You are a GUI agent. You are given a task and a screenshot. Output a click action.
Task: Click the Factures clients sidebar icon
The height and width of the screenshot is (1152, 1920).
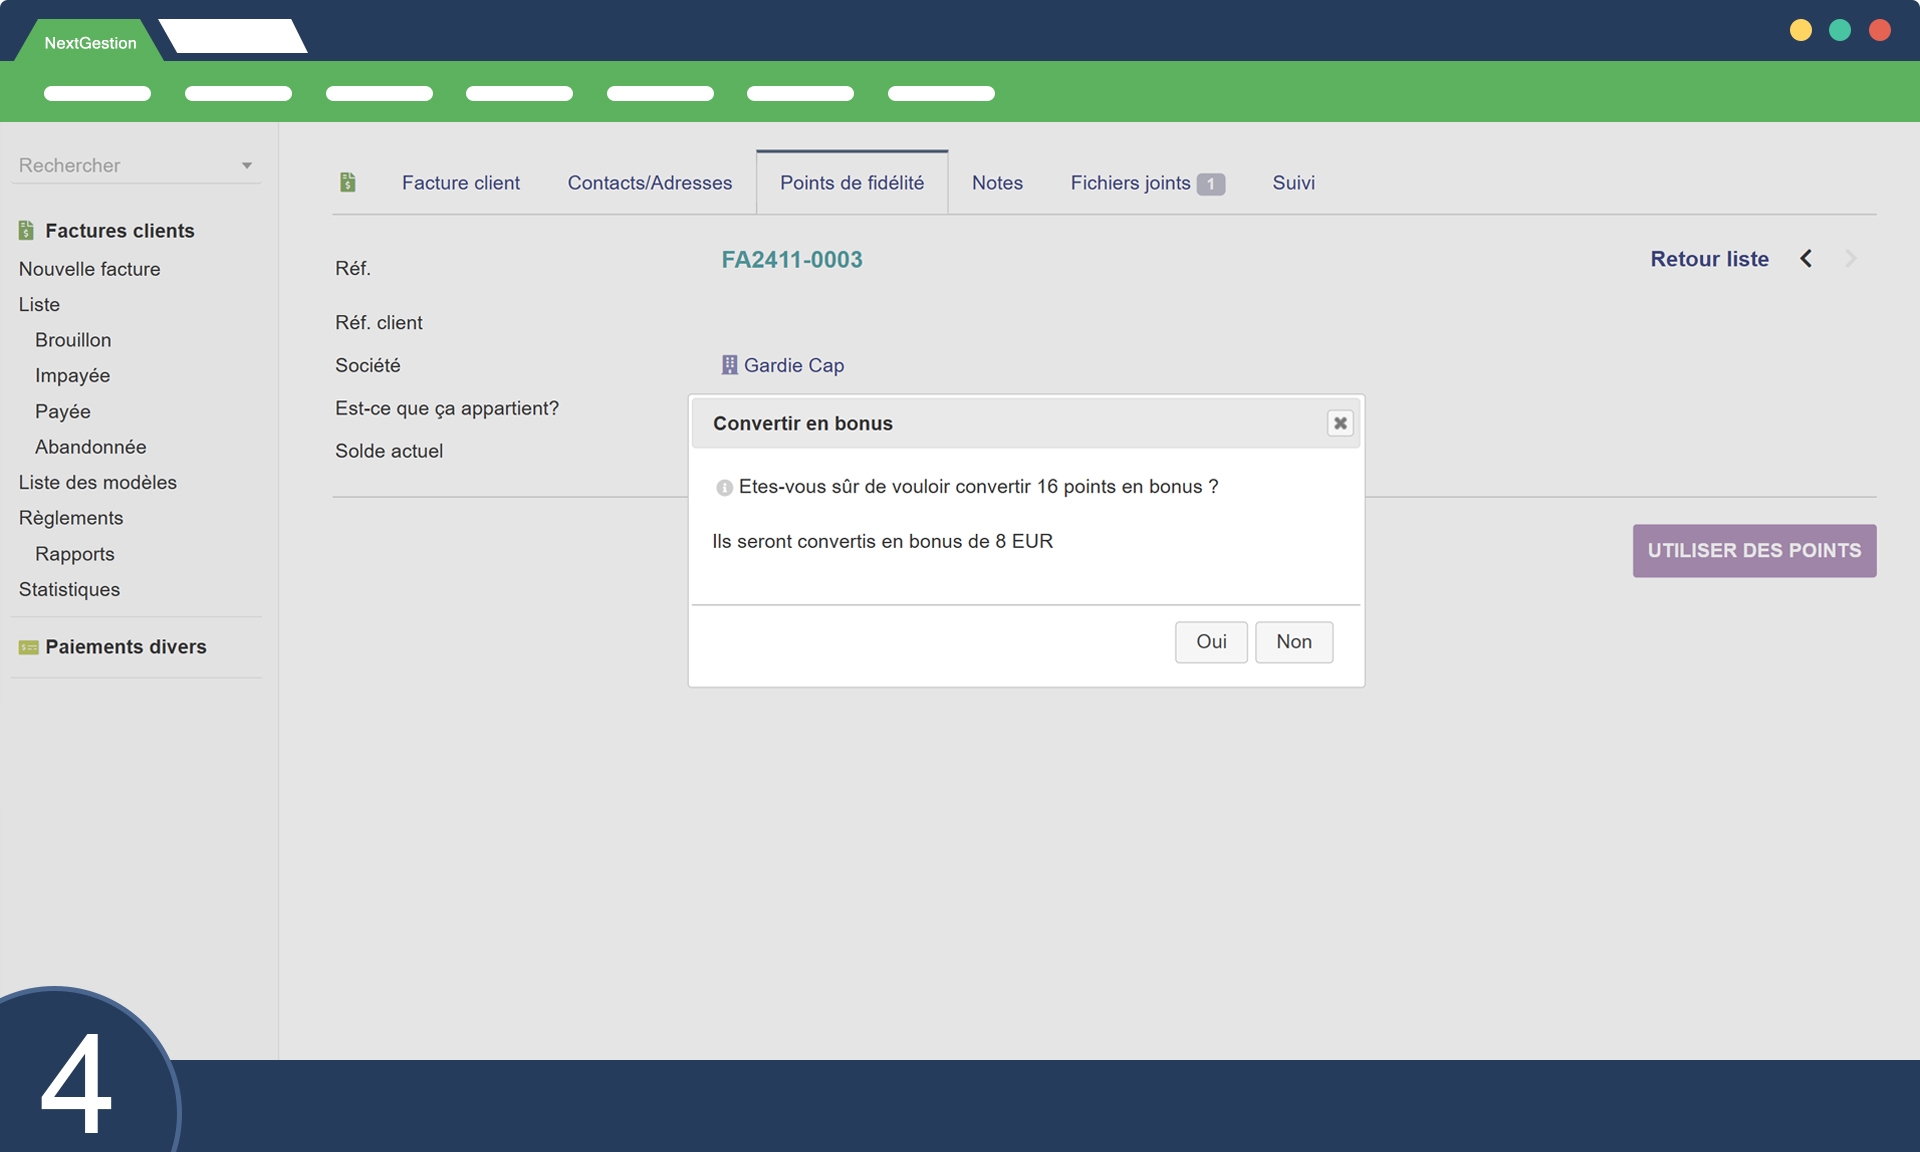coord(27,231)
